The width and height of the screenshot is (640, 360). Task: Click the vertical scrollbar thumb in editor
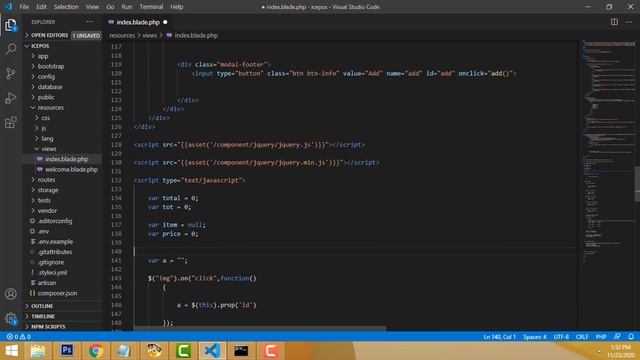pos(637,184)
